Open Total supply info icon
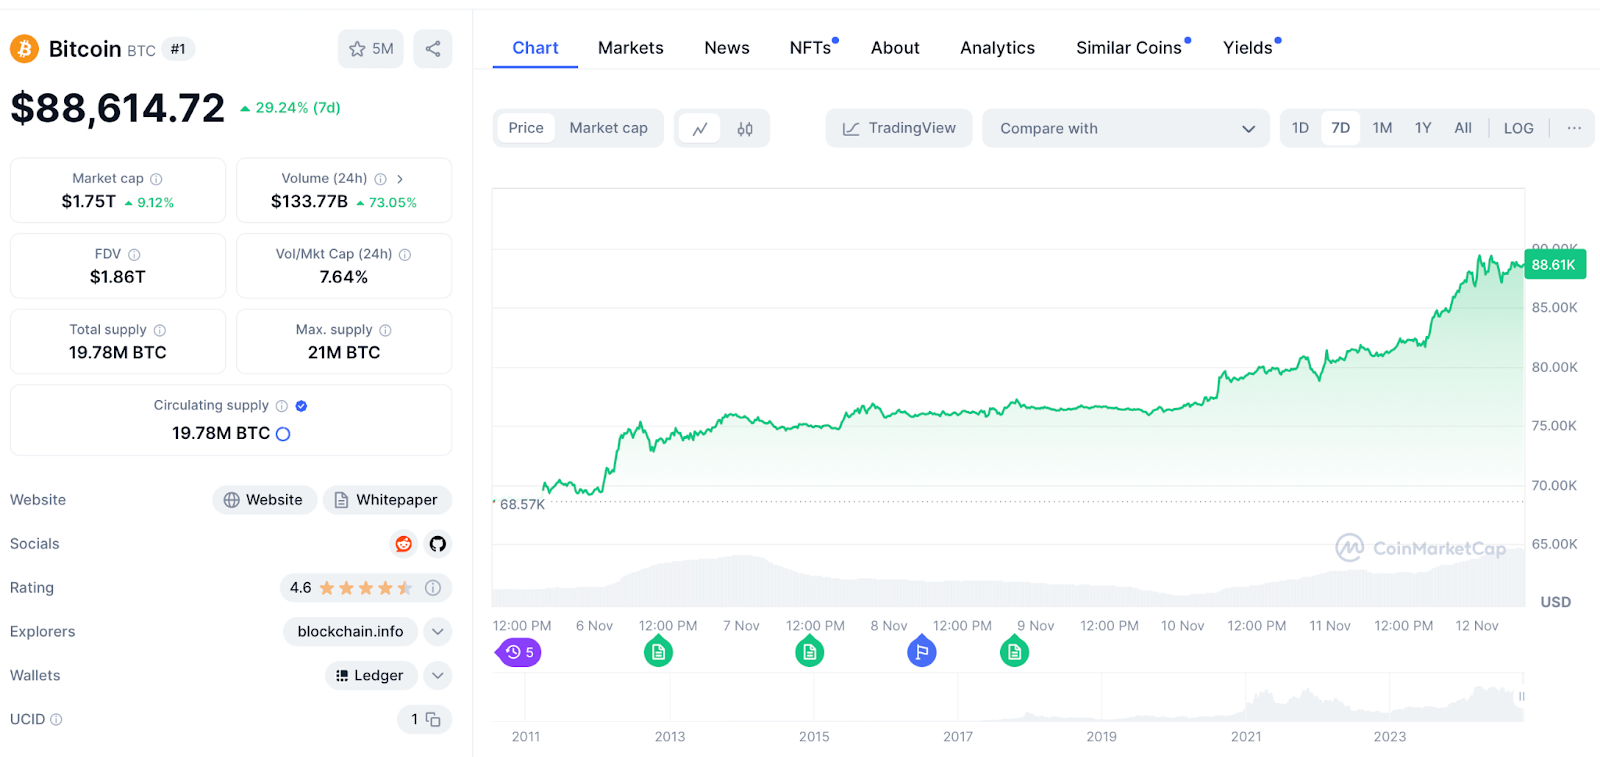The width and height of the screenshot is (1600, 757). (160, 330)
